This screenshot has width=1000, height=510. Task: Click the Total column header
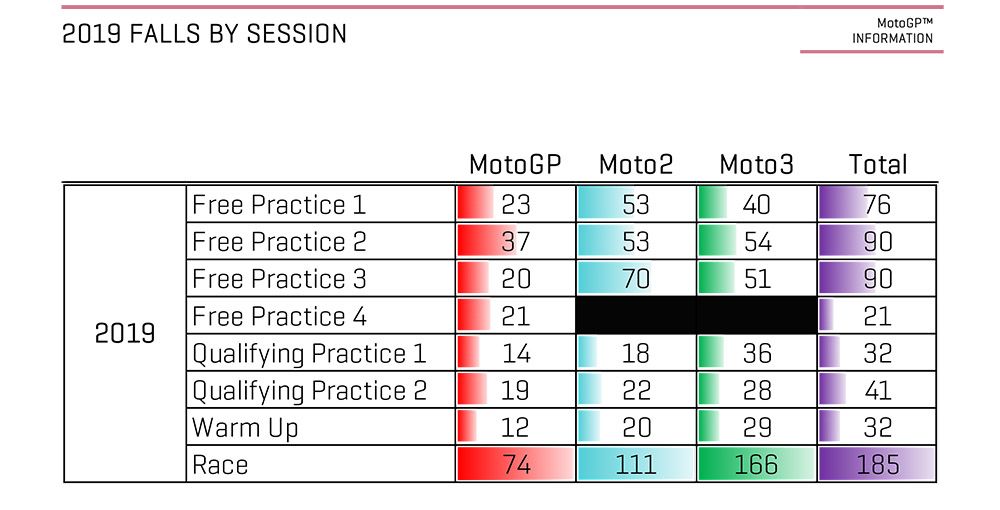pos(878,165)
